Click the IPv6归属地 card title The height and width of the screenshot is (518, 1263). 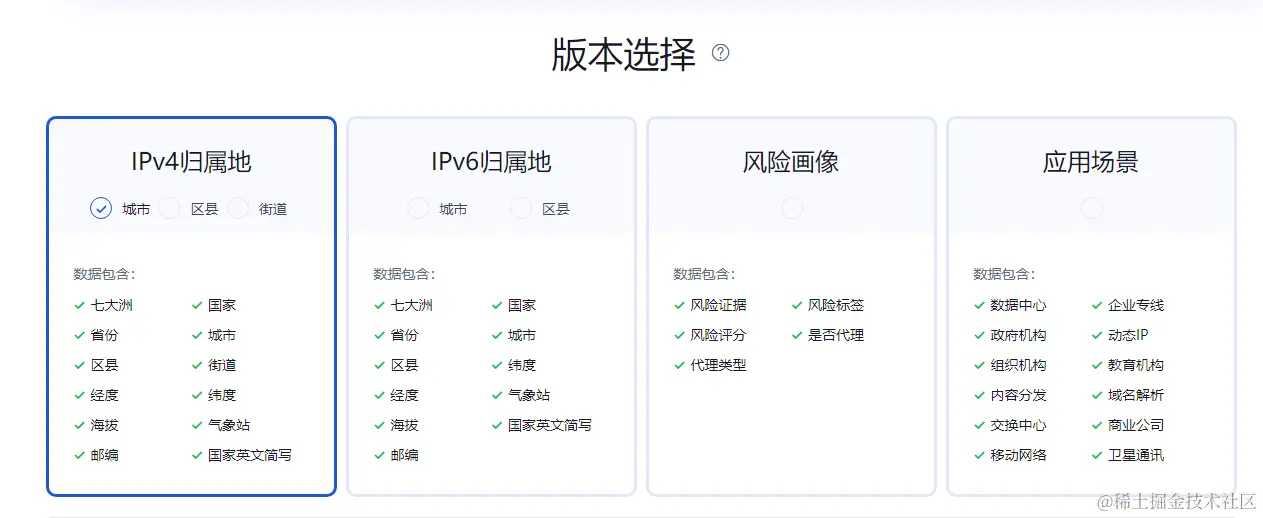pyautogui.click(x=491, y=162)
